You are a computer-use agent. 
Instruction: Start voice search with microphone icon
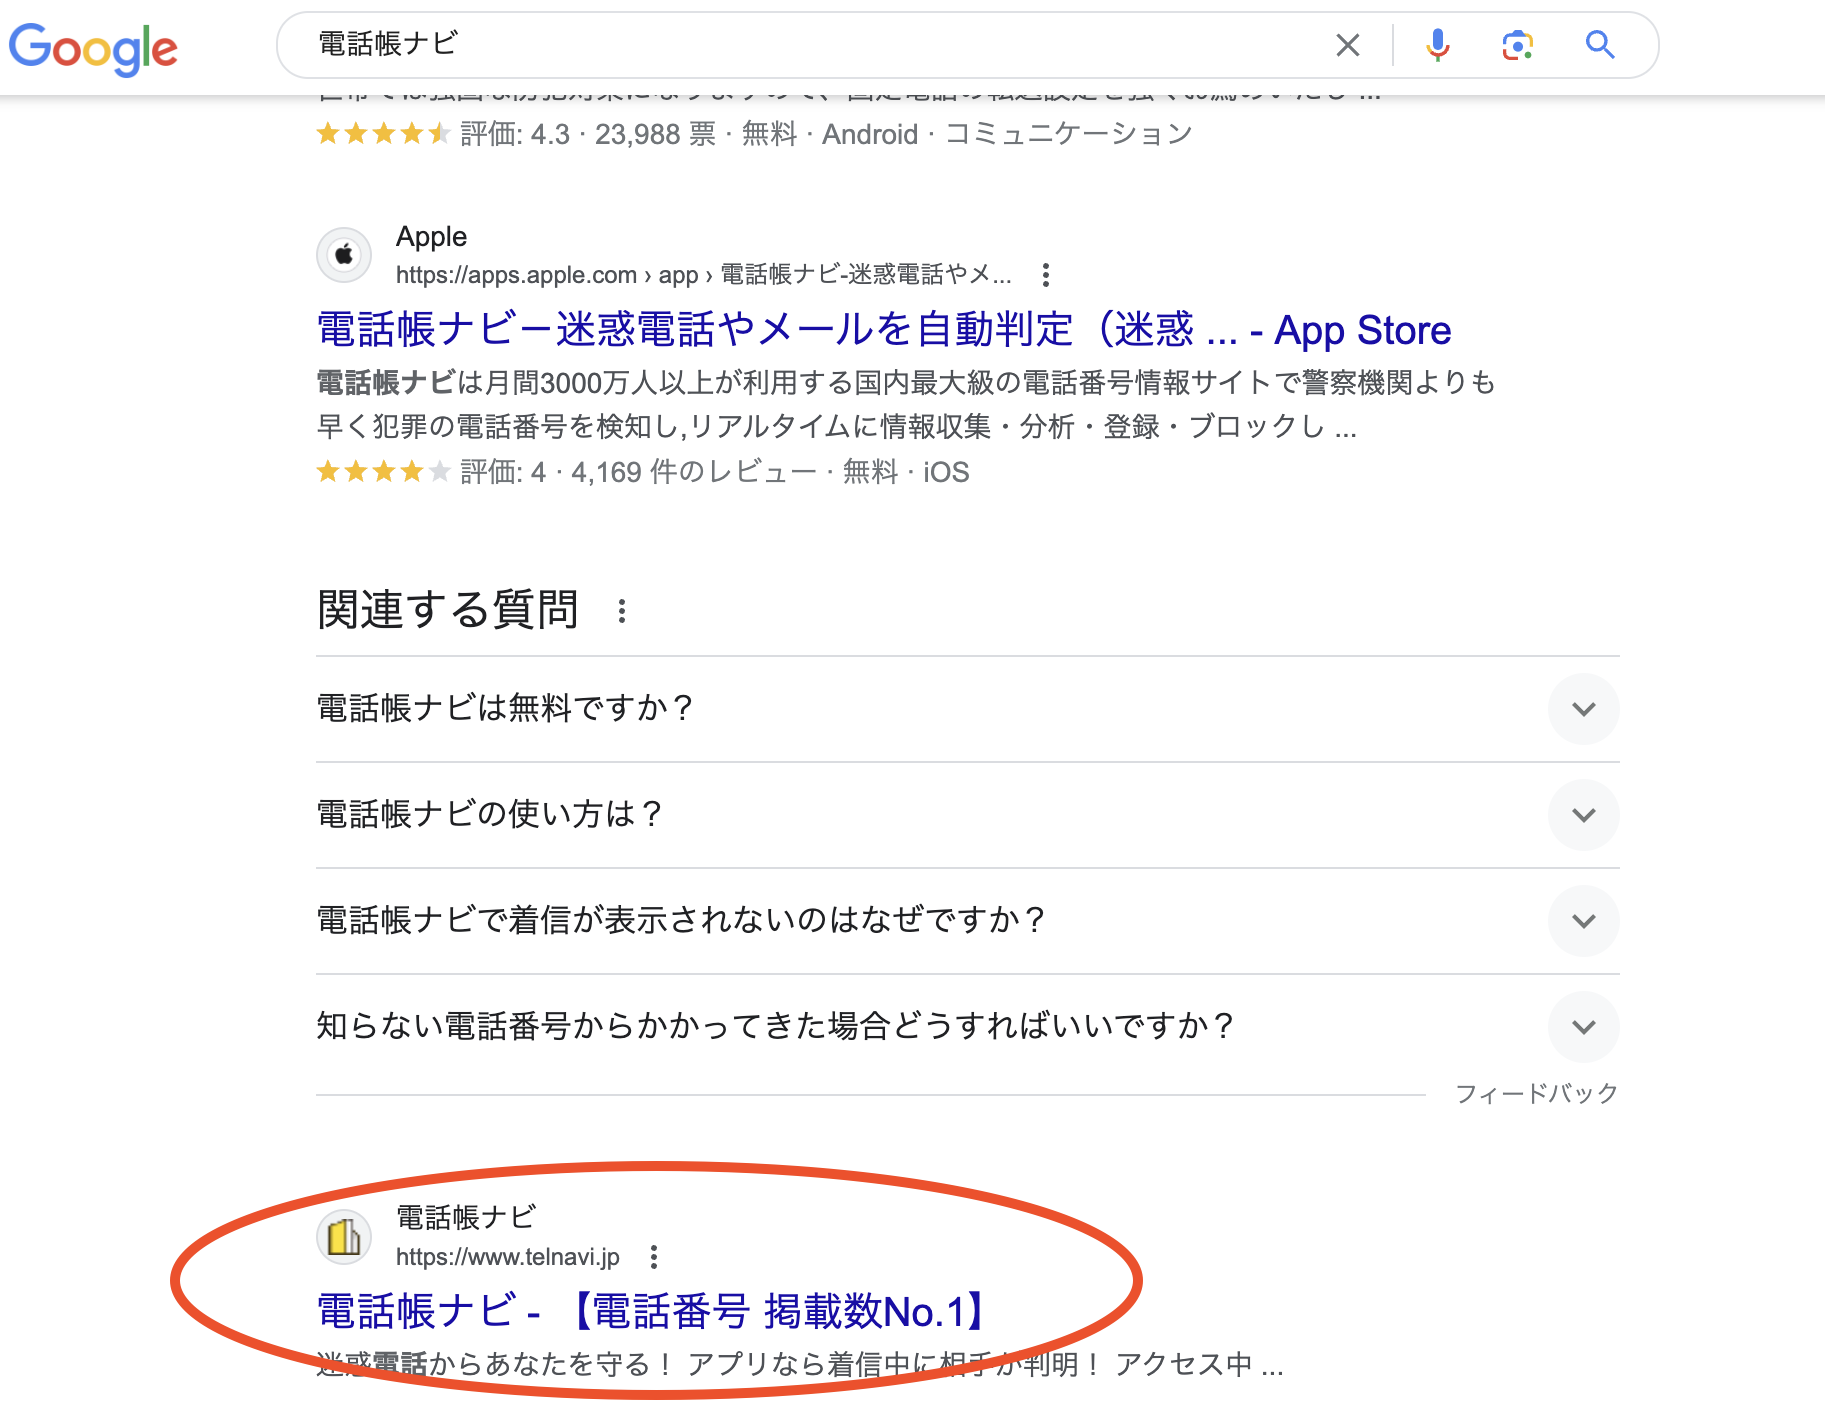1437,45
